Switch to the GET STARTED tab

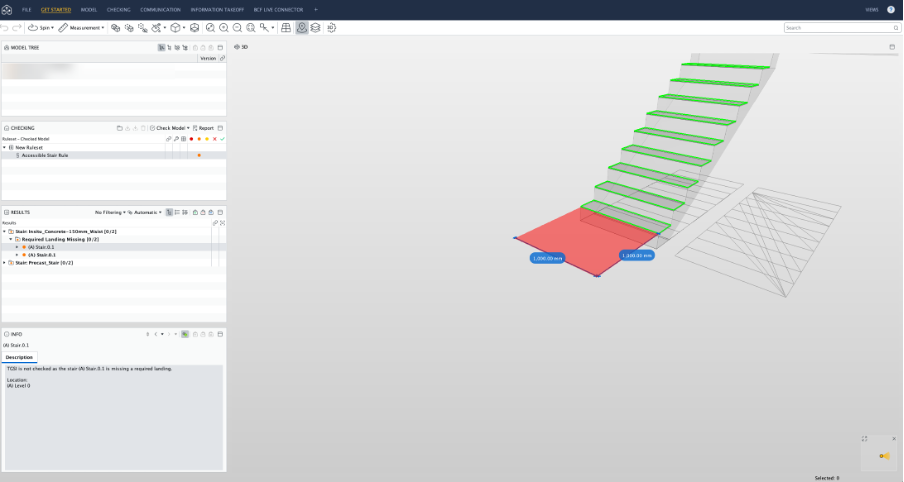56,10
